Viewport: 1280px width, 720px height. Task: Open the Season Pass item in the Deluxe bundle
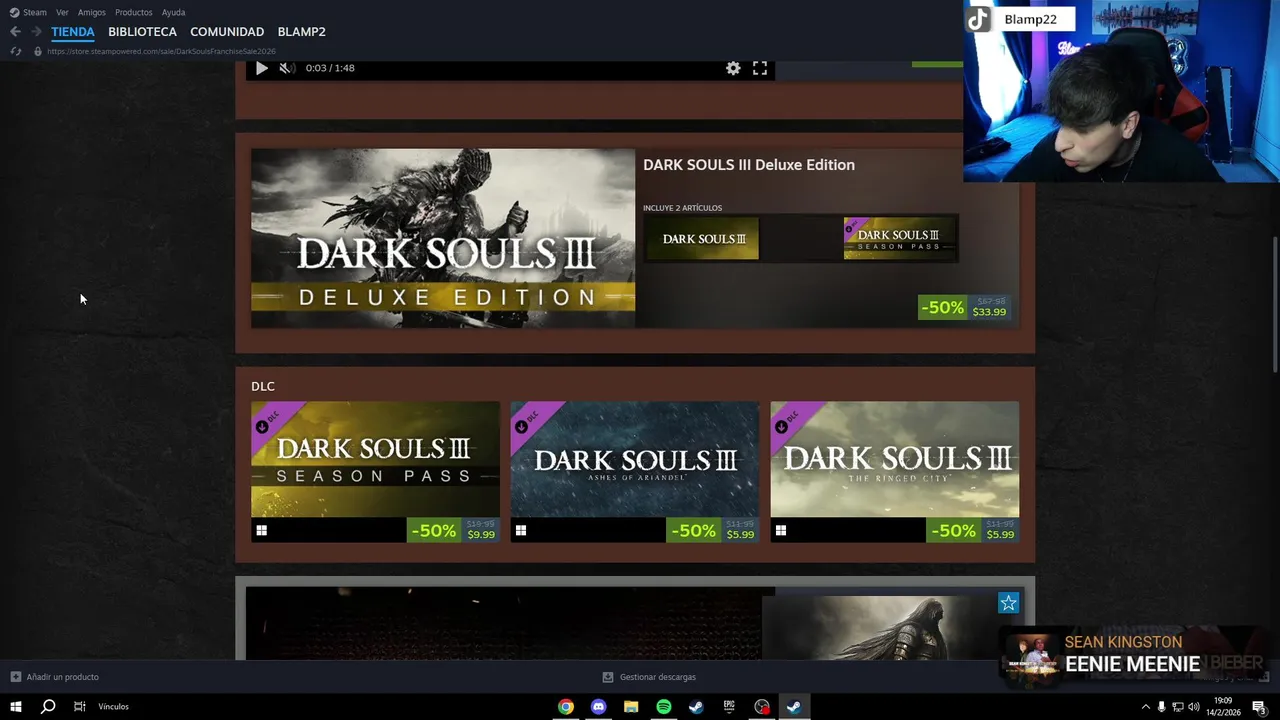pos(899,239)
